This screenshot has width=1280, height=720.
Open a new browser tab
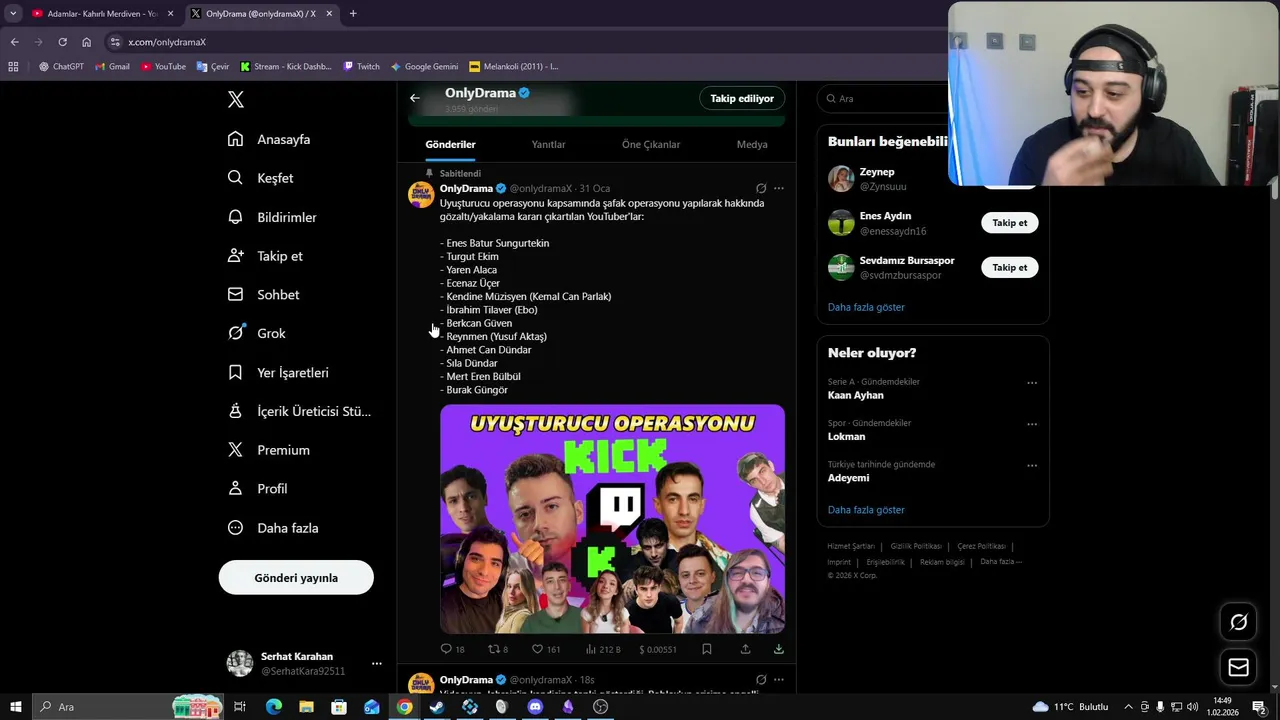pyautogui.click(x=353, y=14)
